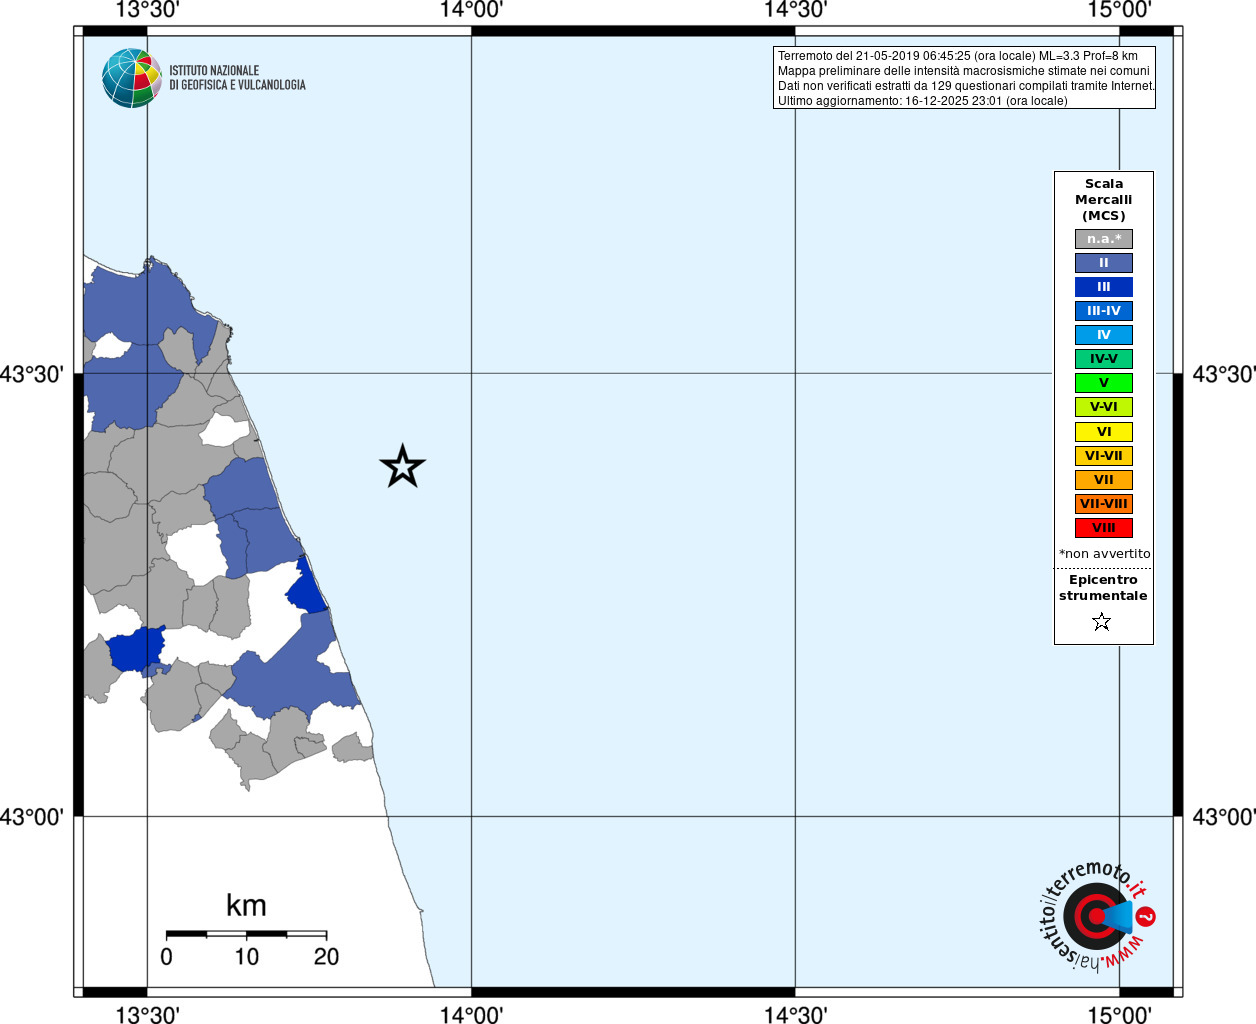Select the intensity II legend swatch
Viewport: 1256px width, 1024px height.
tap(1103, 263)
